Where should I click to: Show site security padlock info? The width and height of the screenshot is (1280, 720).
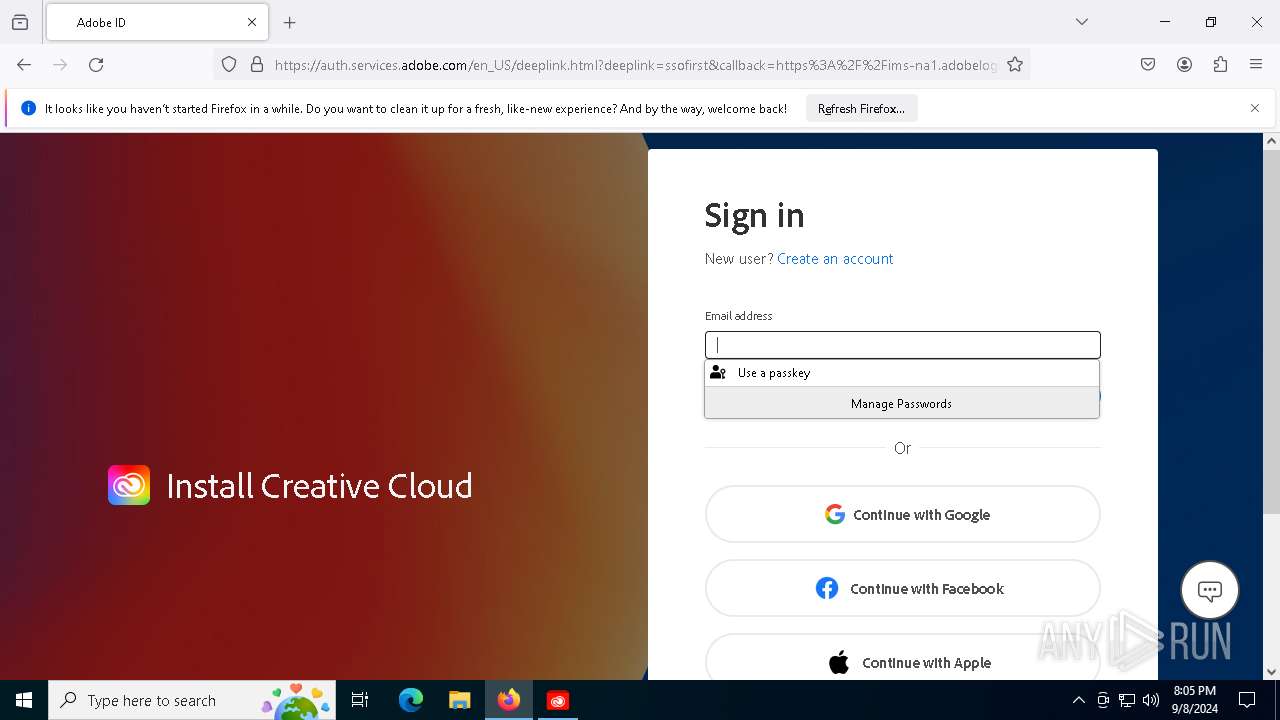[257, 65]
